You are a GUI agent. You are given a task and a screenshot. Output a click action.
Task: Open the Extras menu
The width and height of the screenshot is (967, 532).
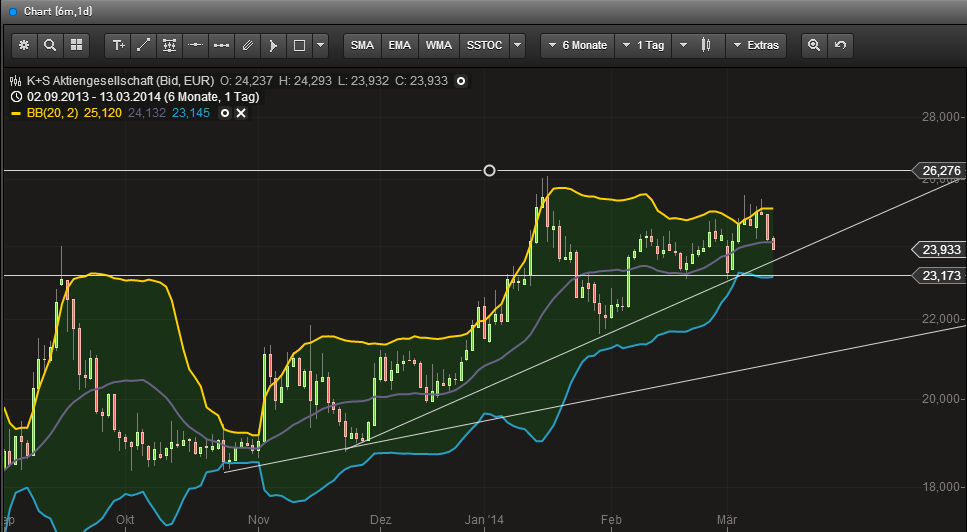[x=755, y=45]
